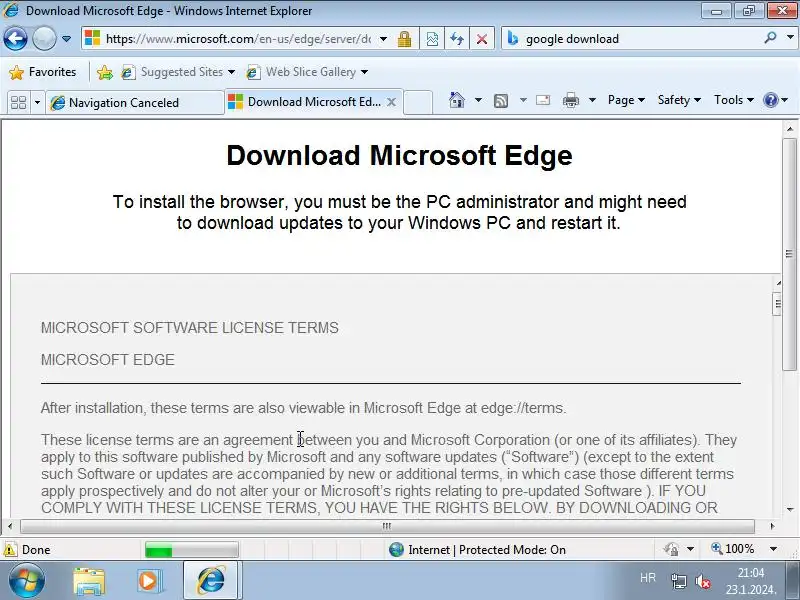Click the address bar URL field
The height and width of the screenshot is (600, 800).
(x=238, y=39)
